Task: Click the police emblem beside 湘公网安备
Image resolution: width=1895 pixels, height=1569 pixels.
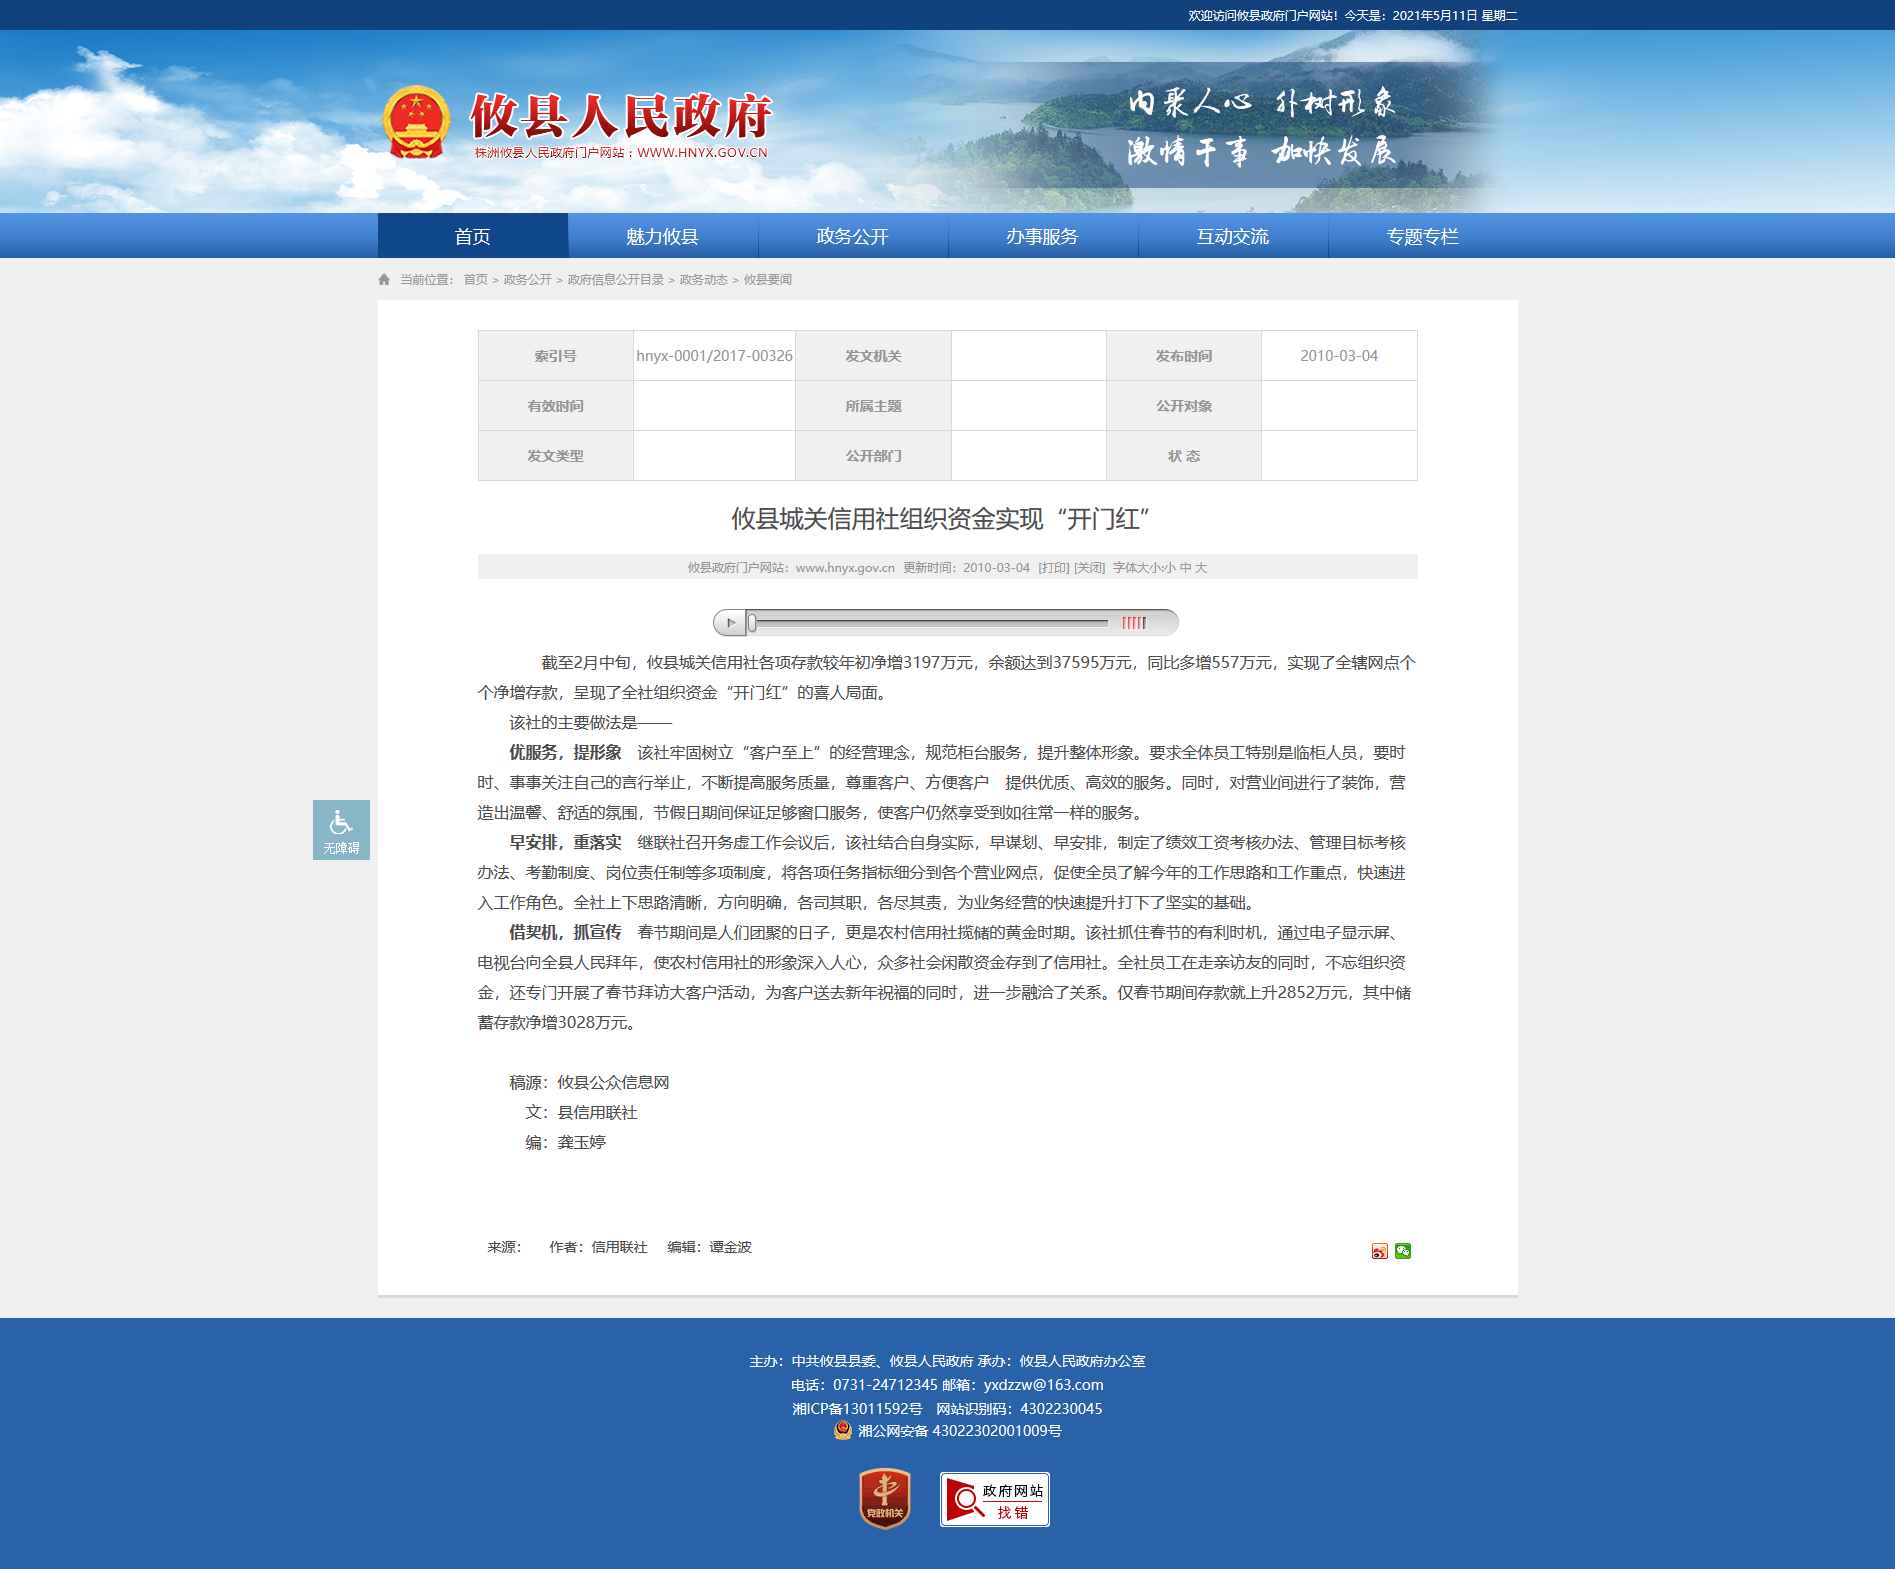Action: [843, 1430]
